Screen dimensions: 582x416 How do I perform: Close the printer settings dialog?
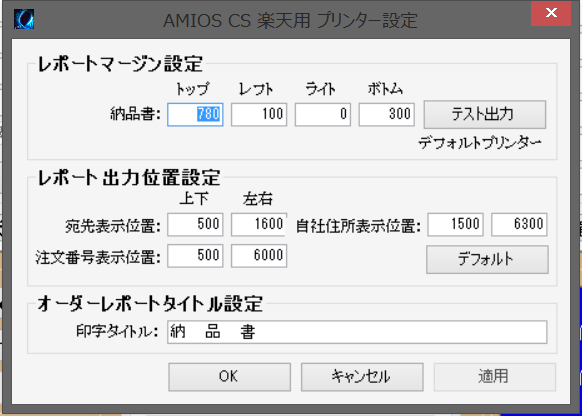click(x=551, y=13)
